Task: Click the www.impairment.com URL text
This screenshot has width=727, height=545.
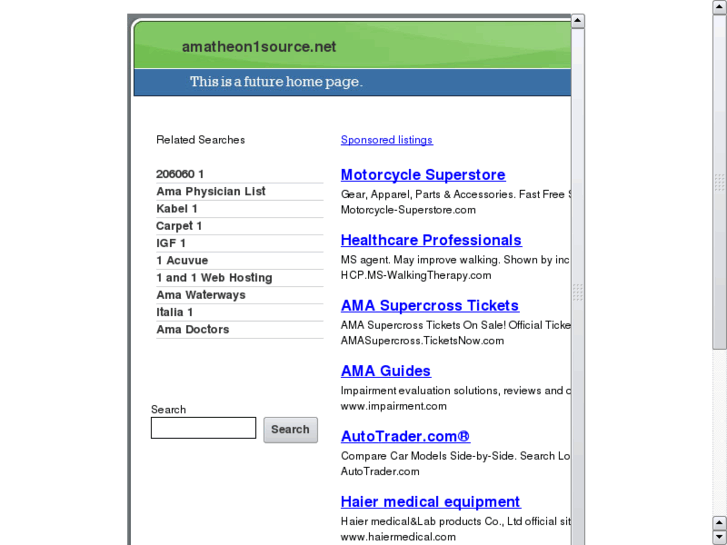Action: 394,406
